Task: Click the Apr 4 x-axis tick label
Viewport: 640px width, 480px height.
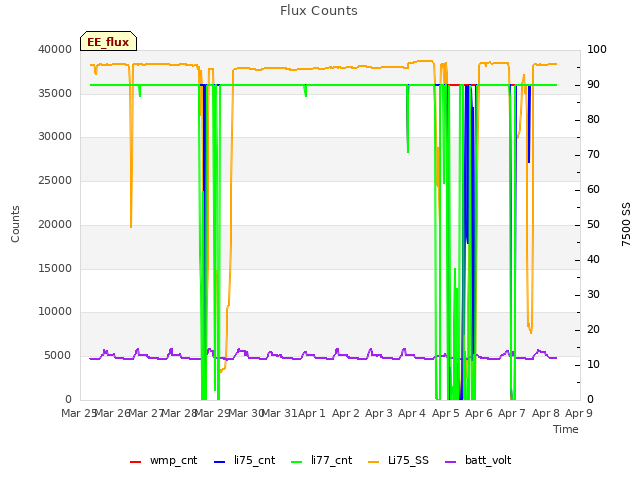Action: [412, 413]
